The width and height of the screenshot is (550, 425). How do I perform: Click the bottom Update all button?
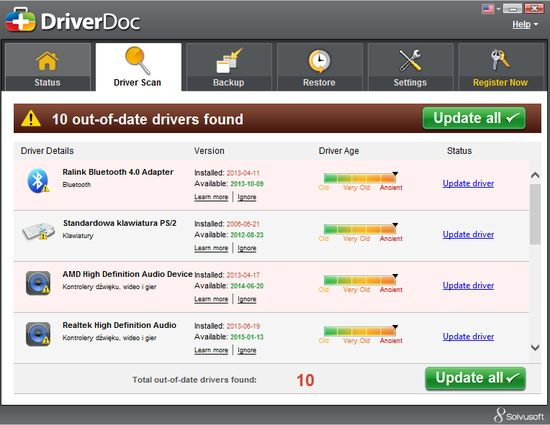click(x=475, y=379)
